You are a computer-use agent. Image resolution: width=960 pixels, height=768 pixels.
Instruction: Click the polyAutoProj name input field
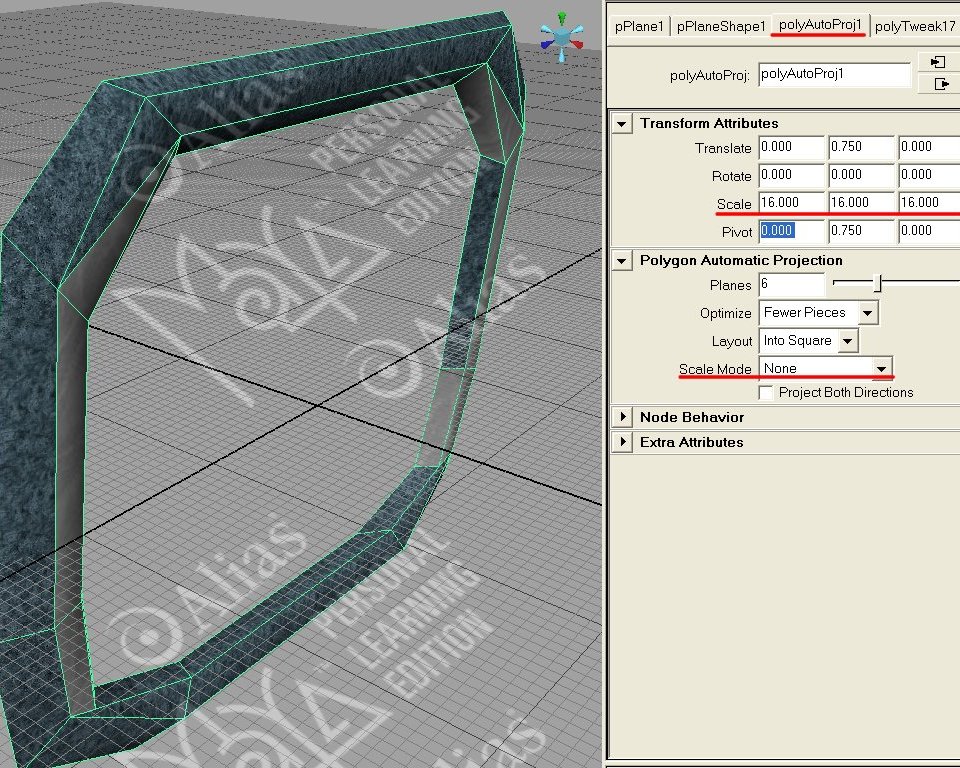[x=835, y=74]
